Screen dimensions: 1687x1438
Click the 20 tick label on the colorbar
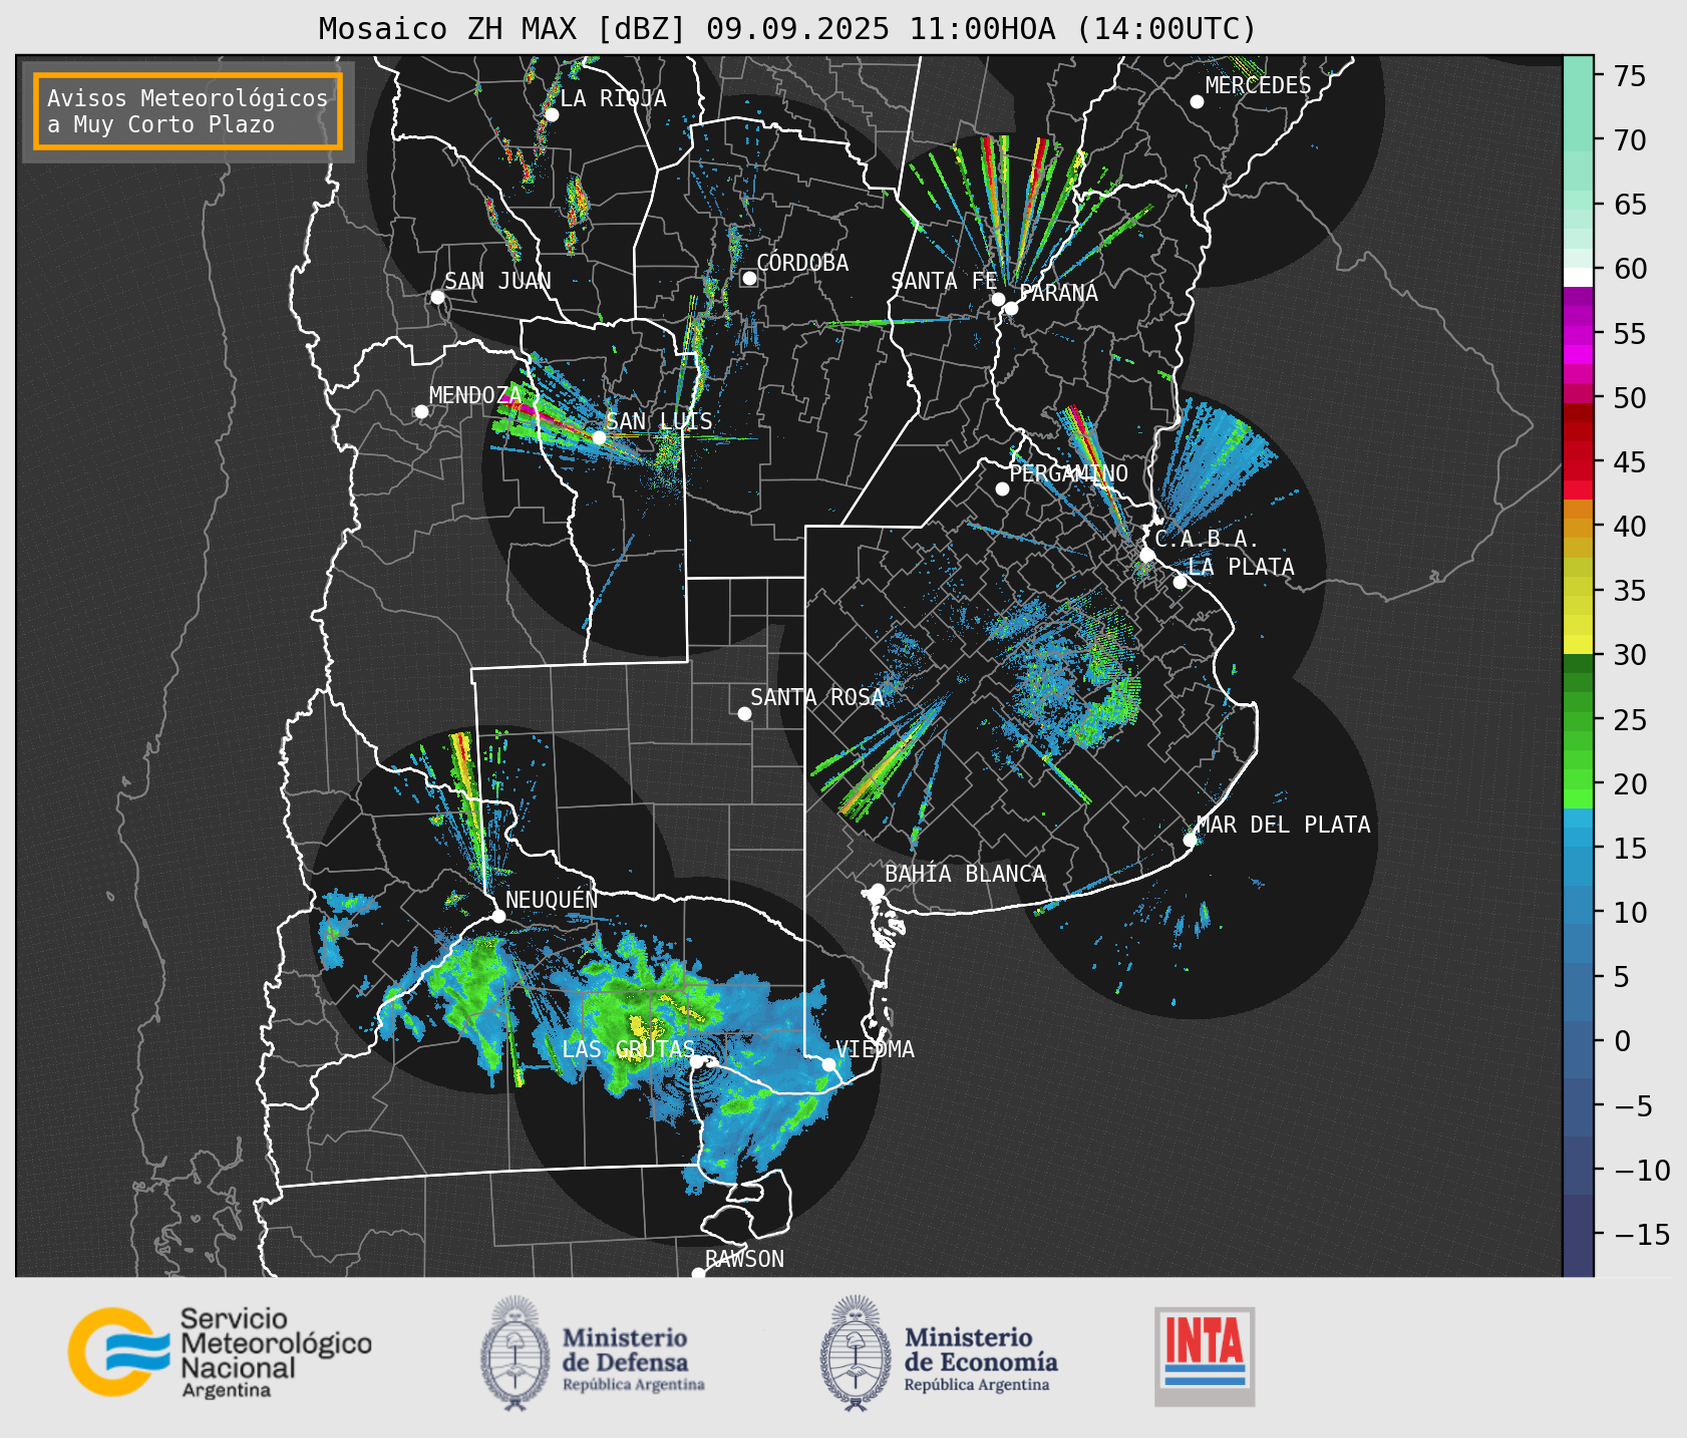(1629, 784)
